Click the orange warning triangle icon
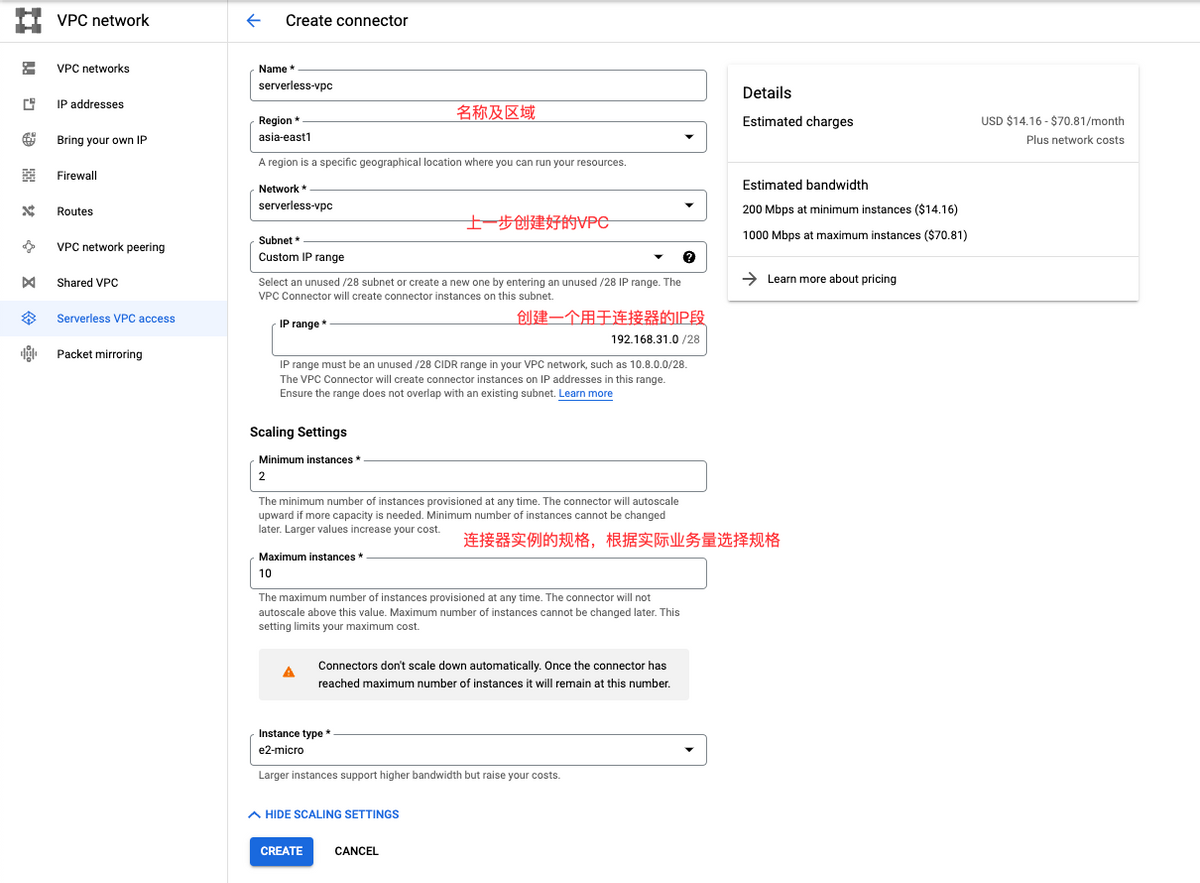 pos(289,672)
